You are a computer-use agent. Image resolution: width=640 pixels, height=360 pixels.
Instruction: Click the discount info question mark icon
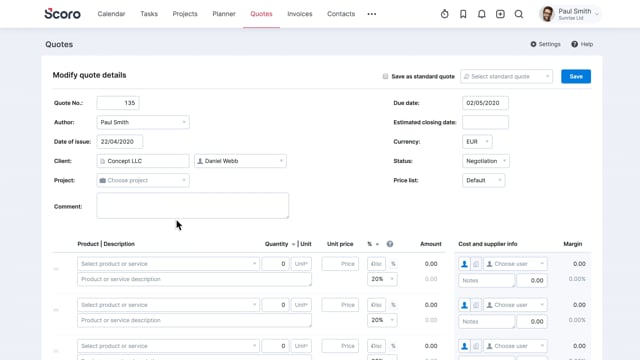(390, 244)
